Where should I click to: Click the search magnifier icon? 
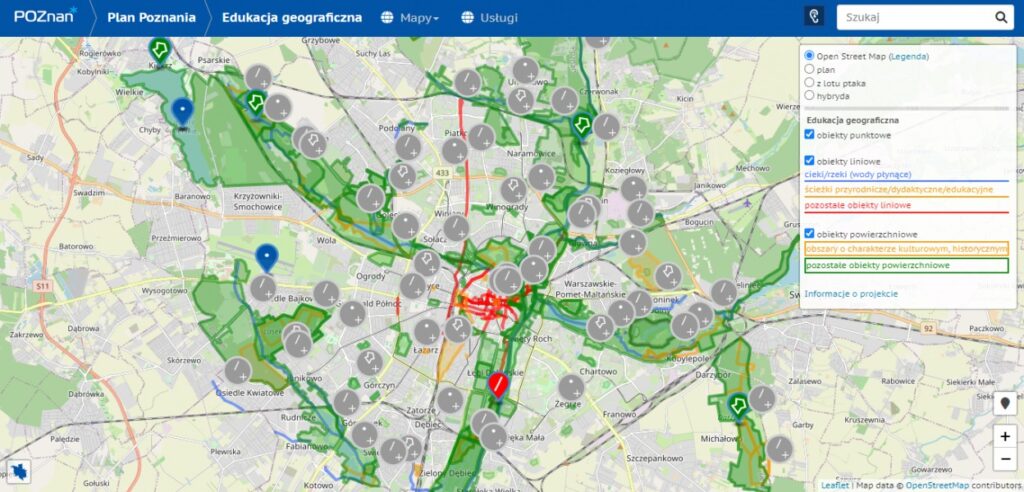click(1001, 17)
